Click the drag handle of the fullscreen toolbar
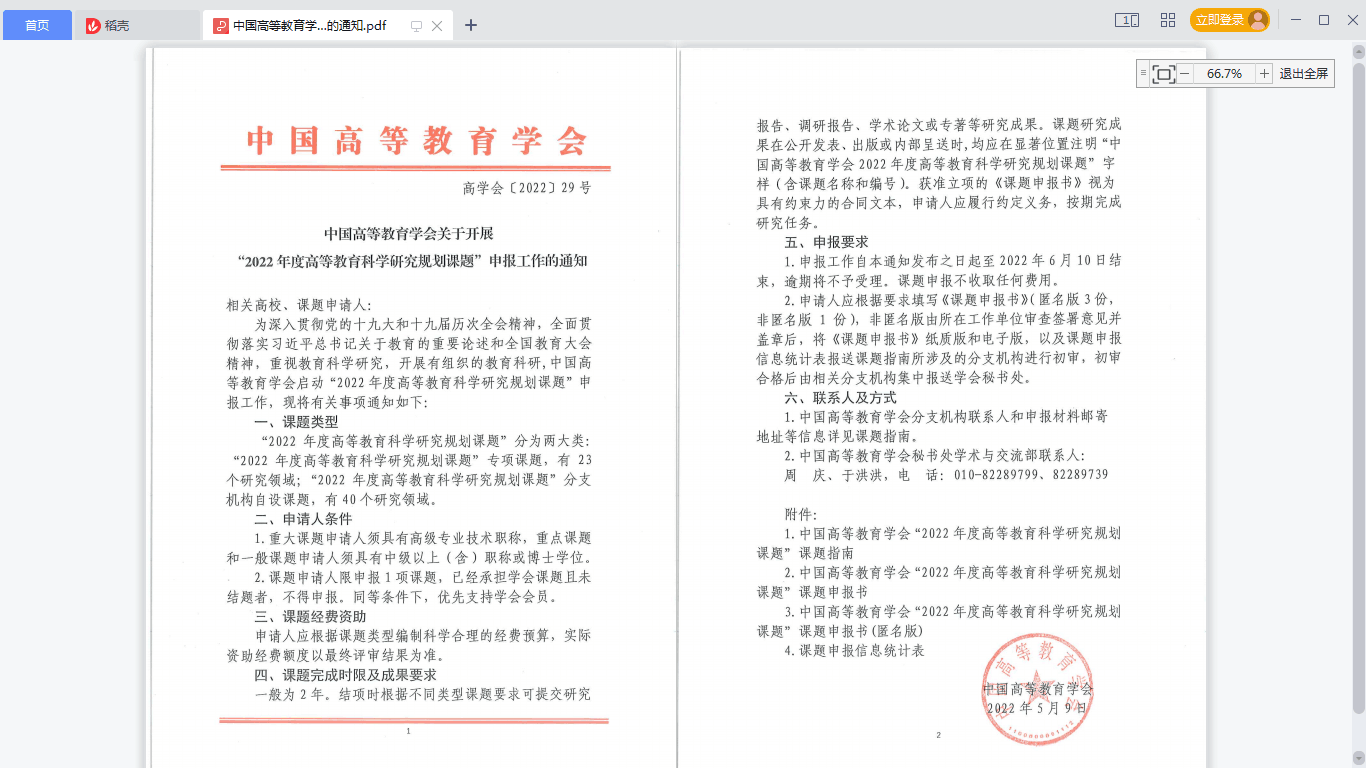This screenshot has width=1366, height=768. pyautogui.click(x=1143, y=73)
